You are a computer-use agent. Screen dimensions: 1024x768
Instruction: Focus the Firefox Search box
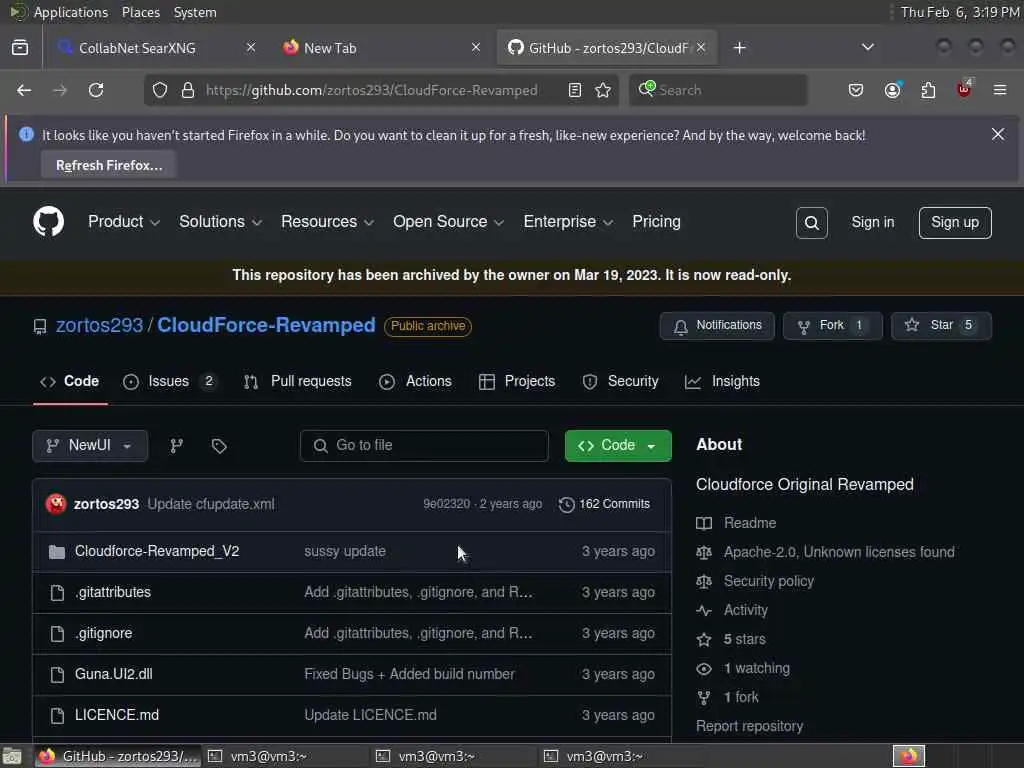[718, 90]
